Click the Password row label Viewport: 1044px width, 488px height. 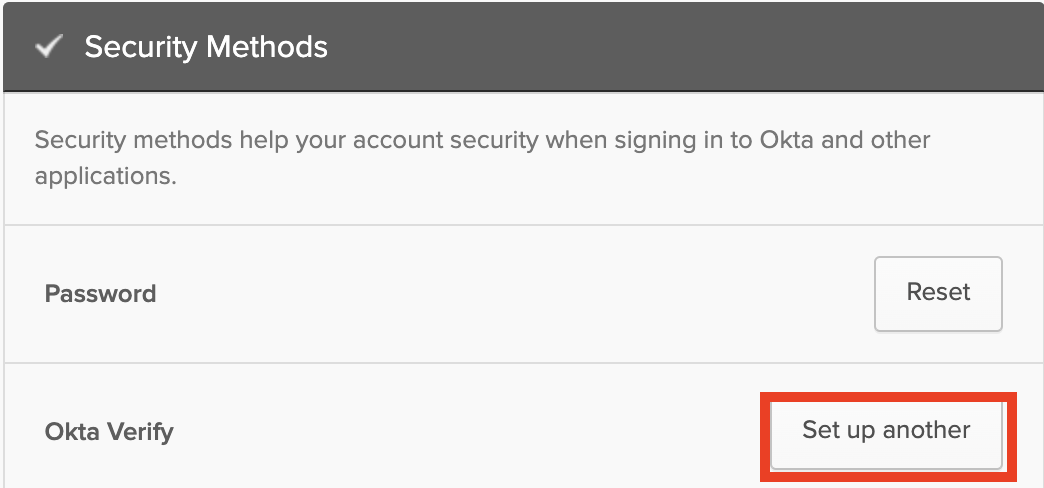[100, 294]
